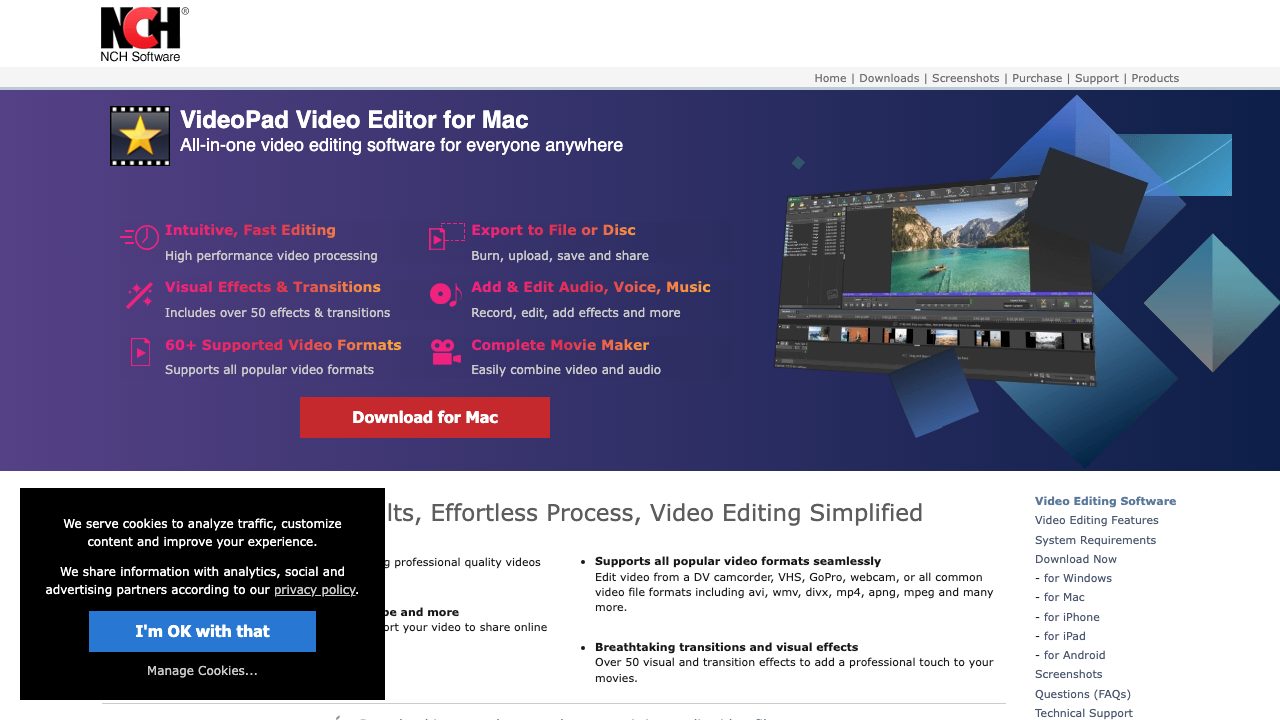Click the VideoPad gold star icon
This screenshot has height=720, width=1280.
[x=140, y=136]
